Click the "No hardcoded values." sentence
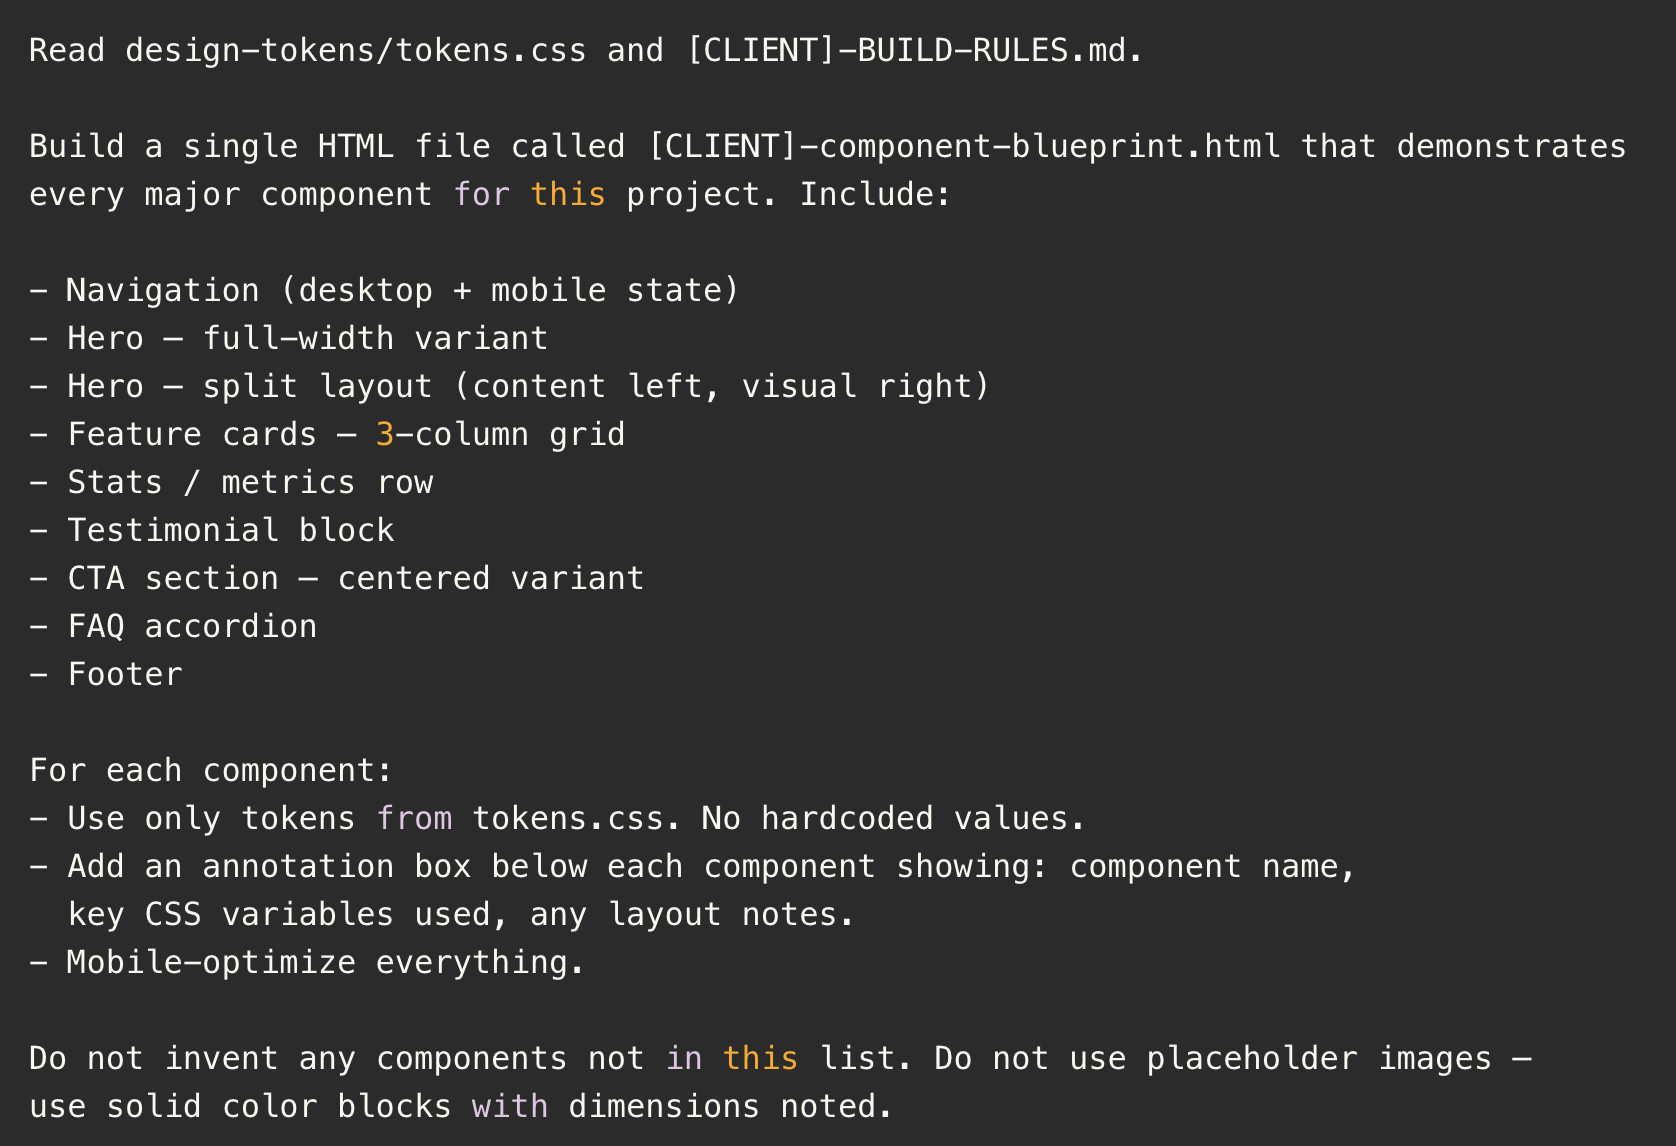This screenshot has width=1676, height=1146. 893,818
